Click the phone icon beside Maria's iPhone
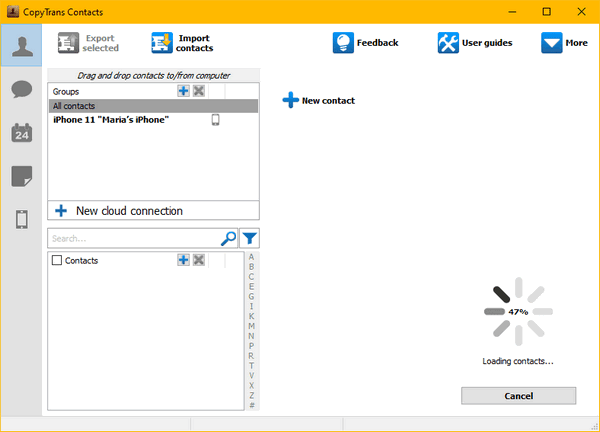 point(215,120)
